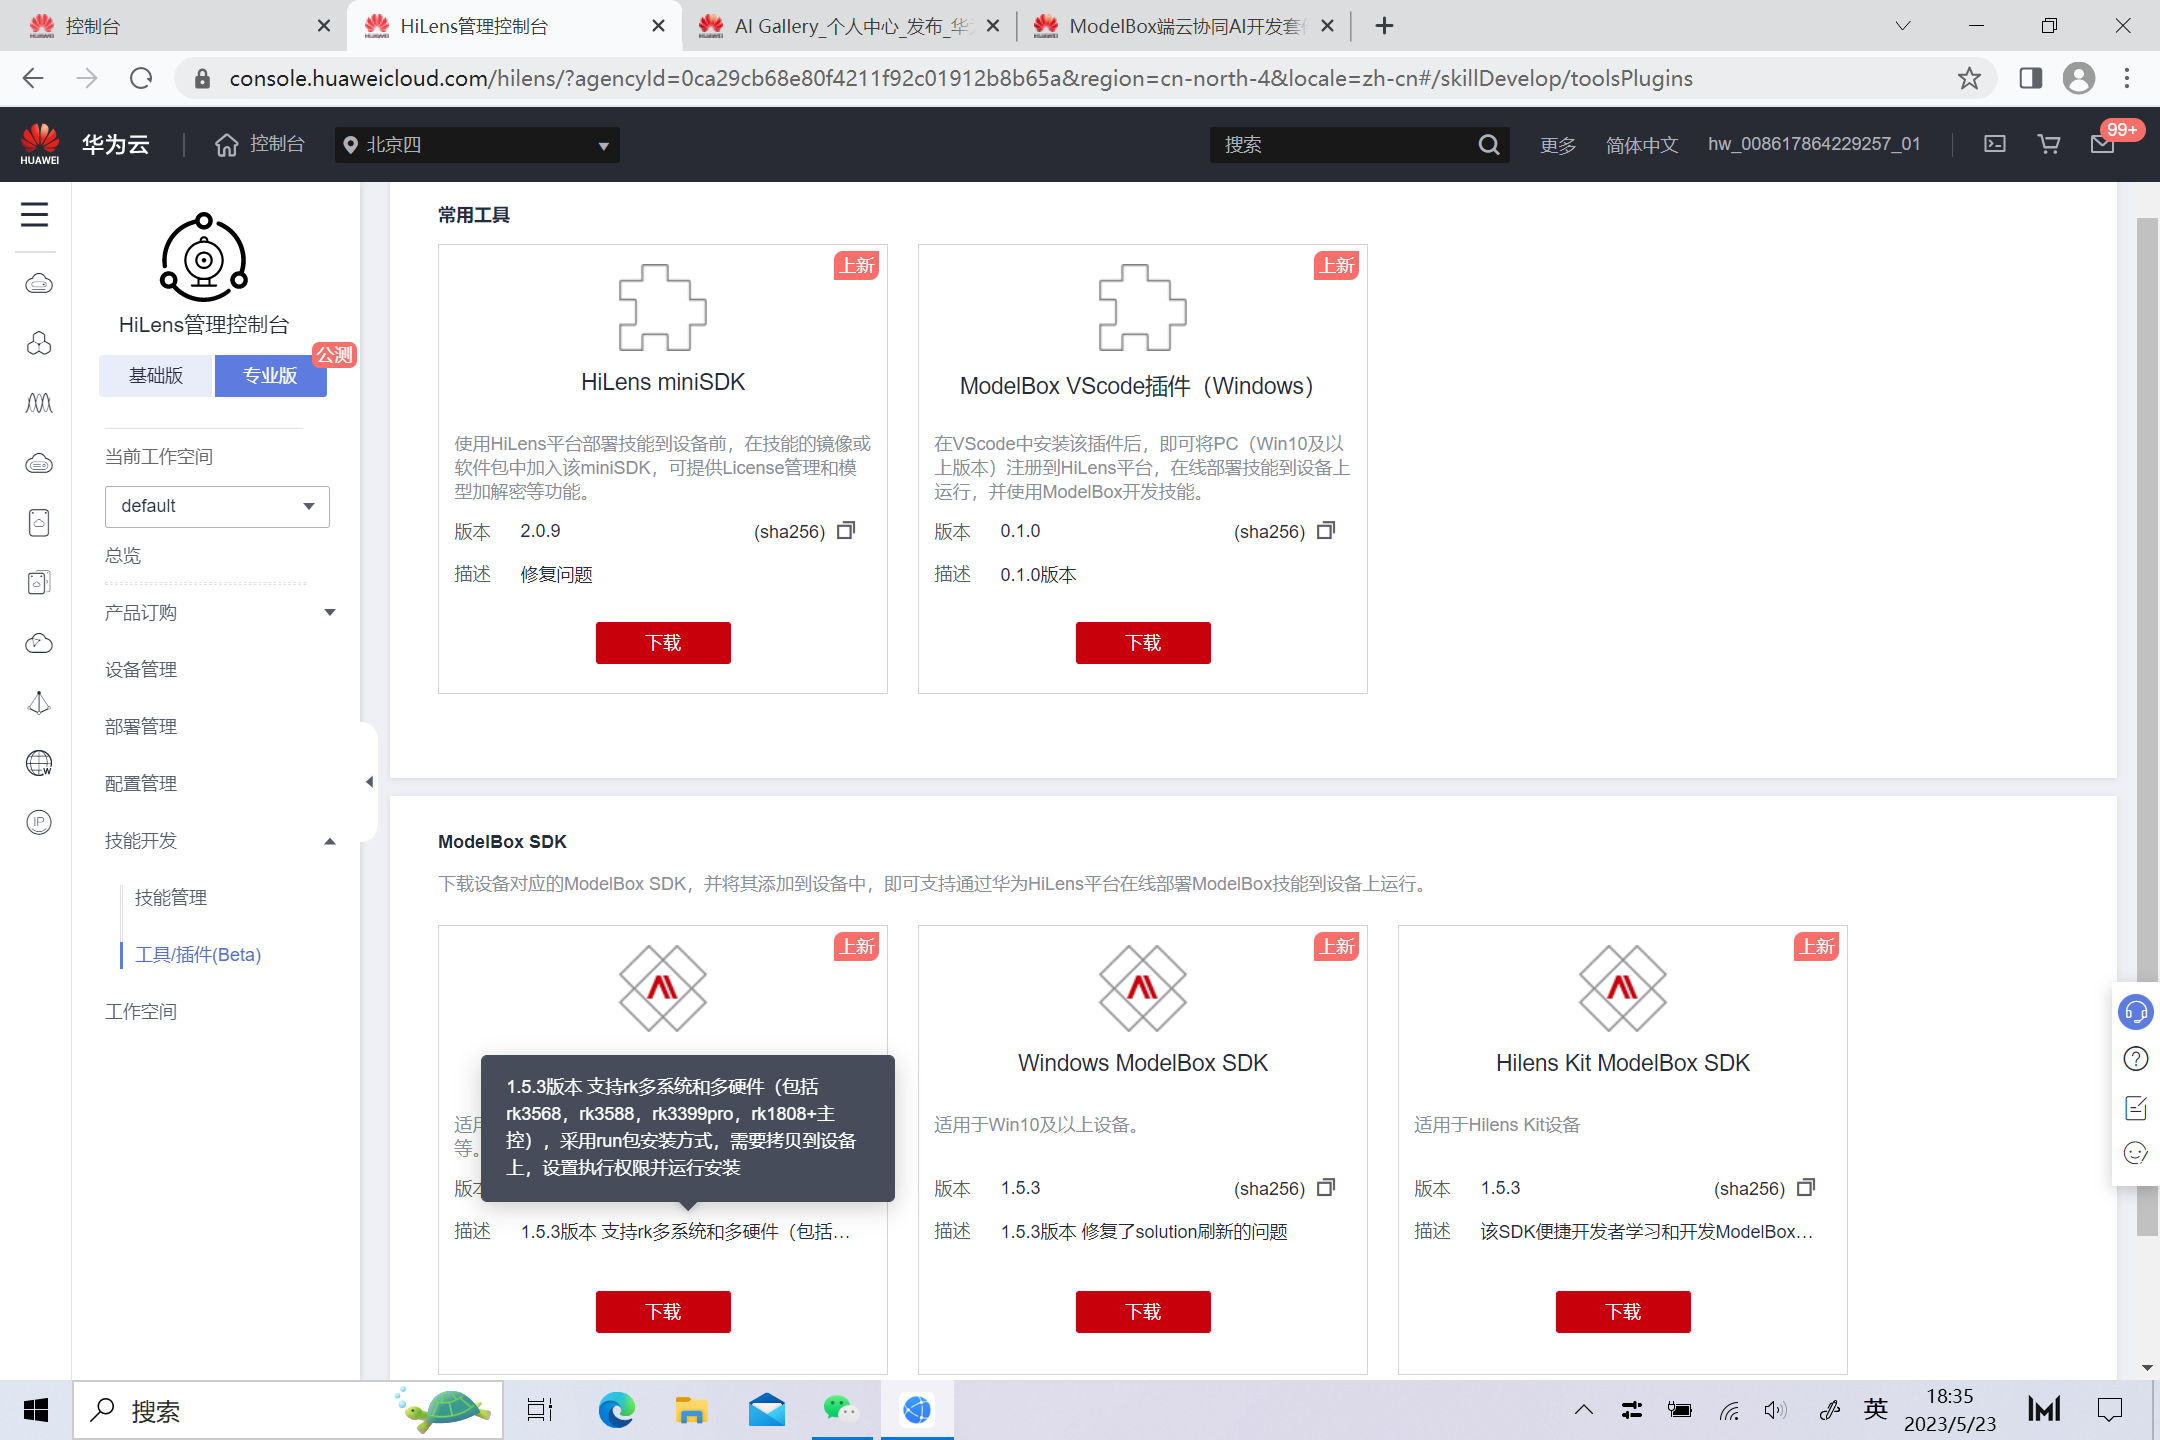
Task: Switch to the 基础版 edition
Action: (156, 375)
